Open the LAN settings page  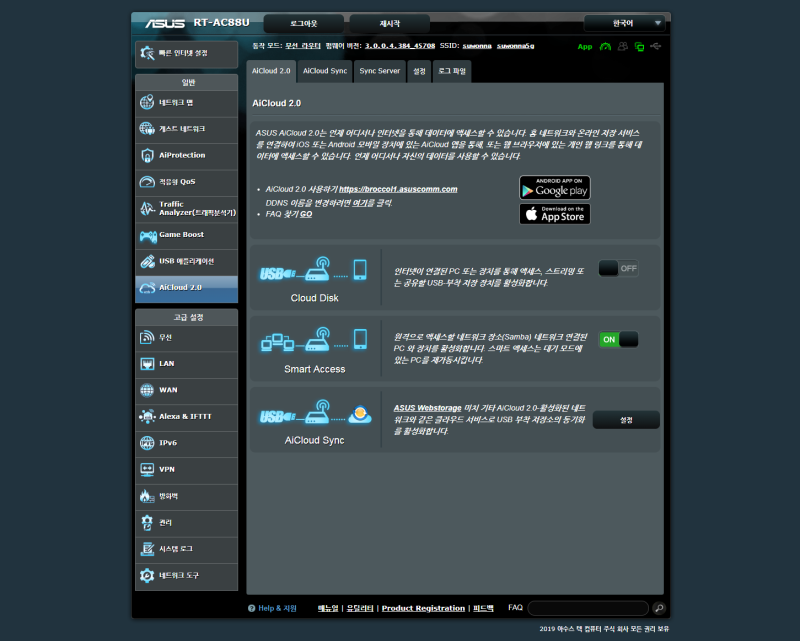pyautogui.click(x=186, y=364)
